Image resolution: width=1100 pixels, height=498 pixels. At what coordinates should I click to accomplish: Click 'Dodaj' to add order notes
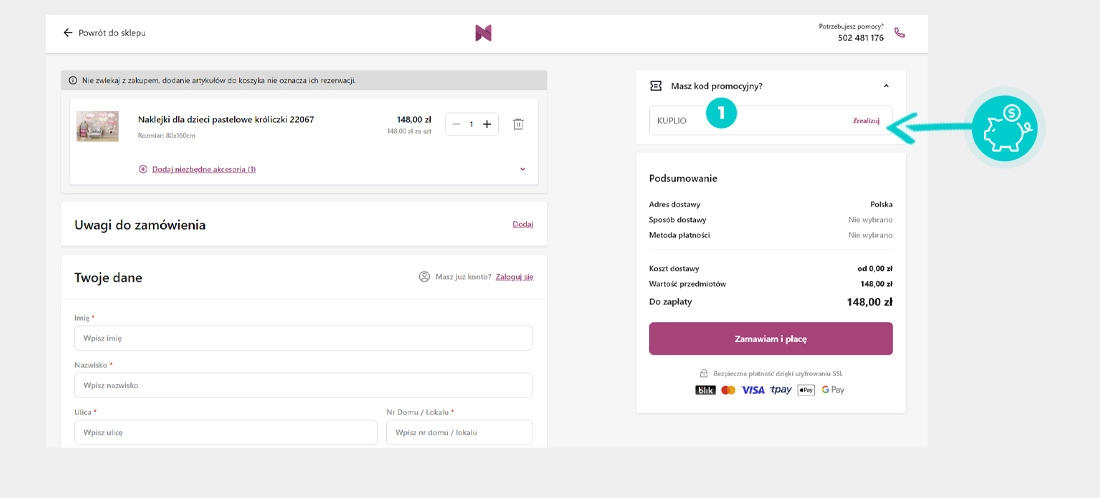tap(522, 224)
